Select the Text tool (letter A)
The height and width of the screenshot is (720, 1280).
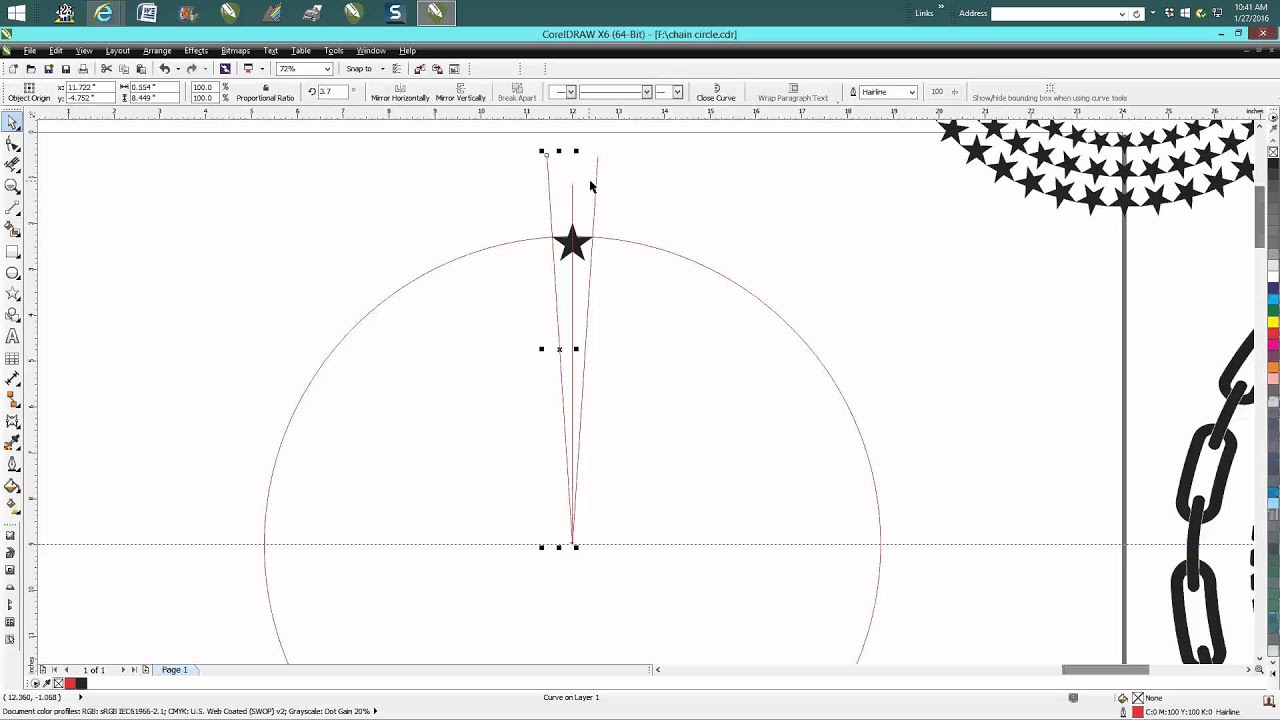point(12,337)
